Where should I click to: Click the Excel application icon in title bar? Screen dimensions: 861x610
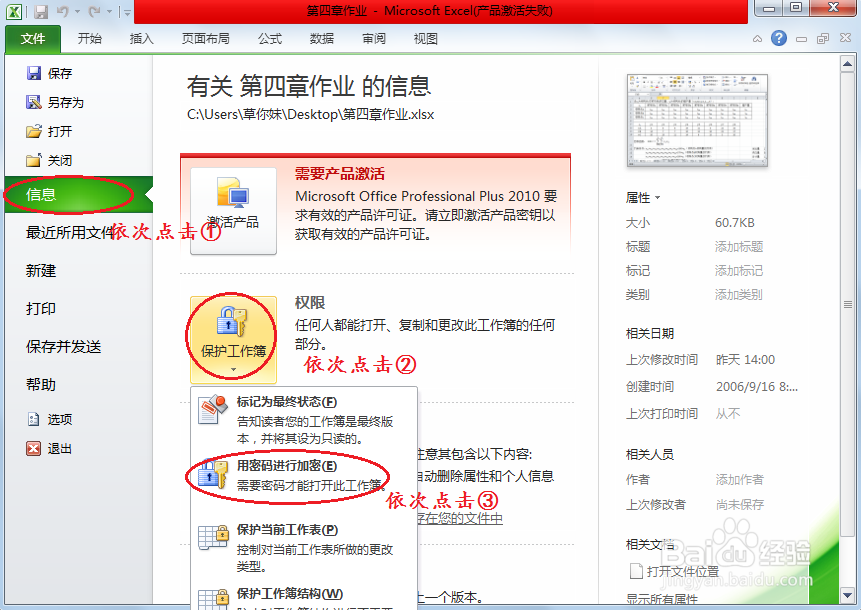[x=14, y=12]
